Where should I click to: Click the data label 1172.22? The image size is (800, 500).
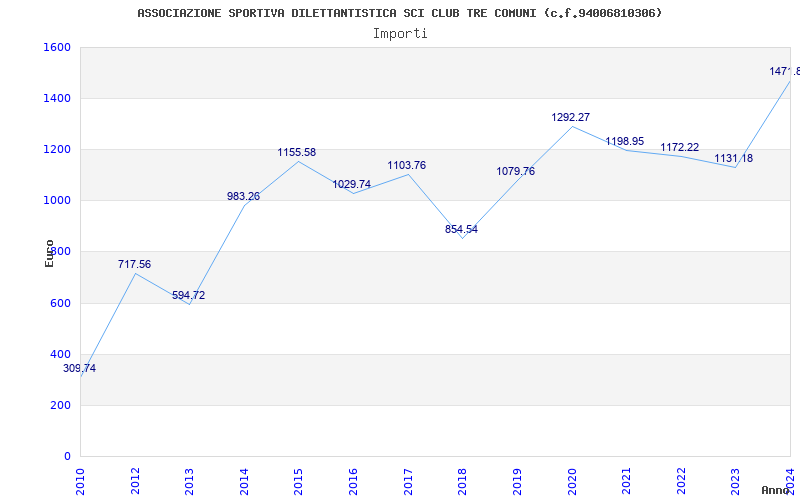tap(680, 147)
